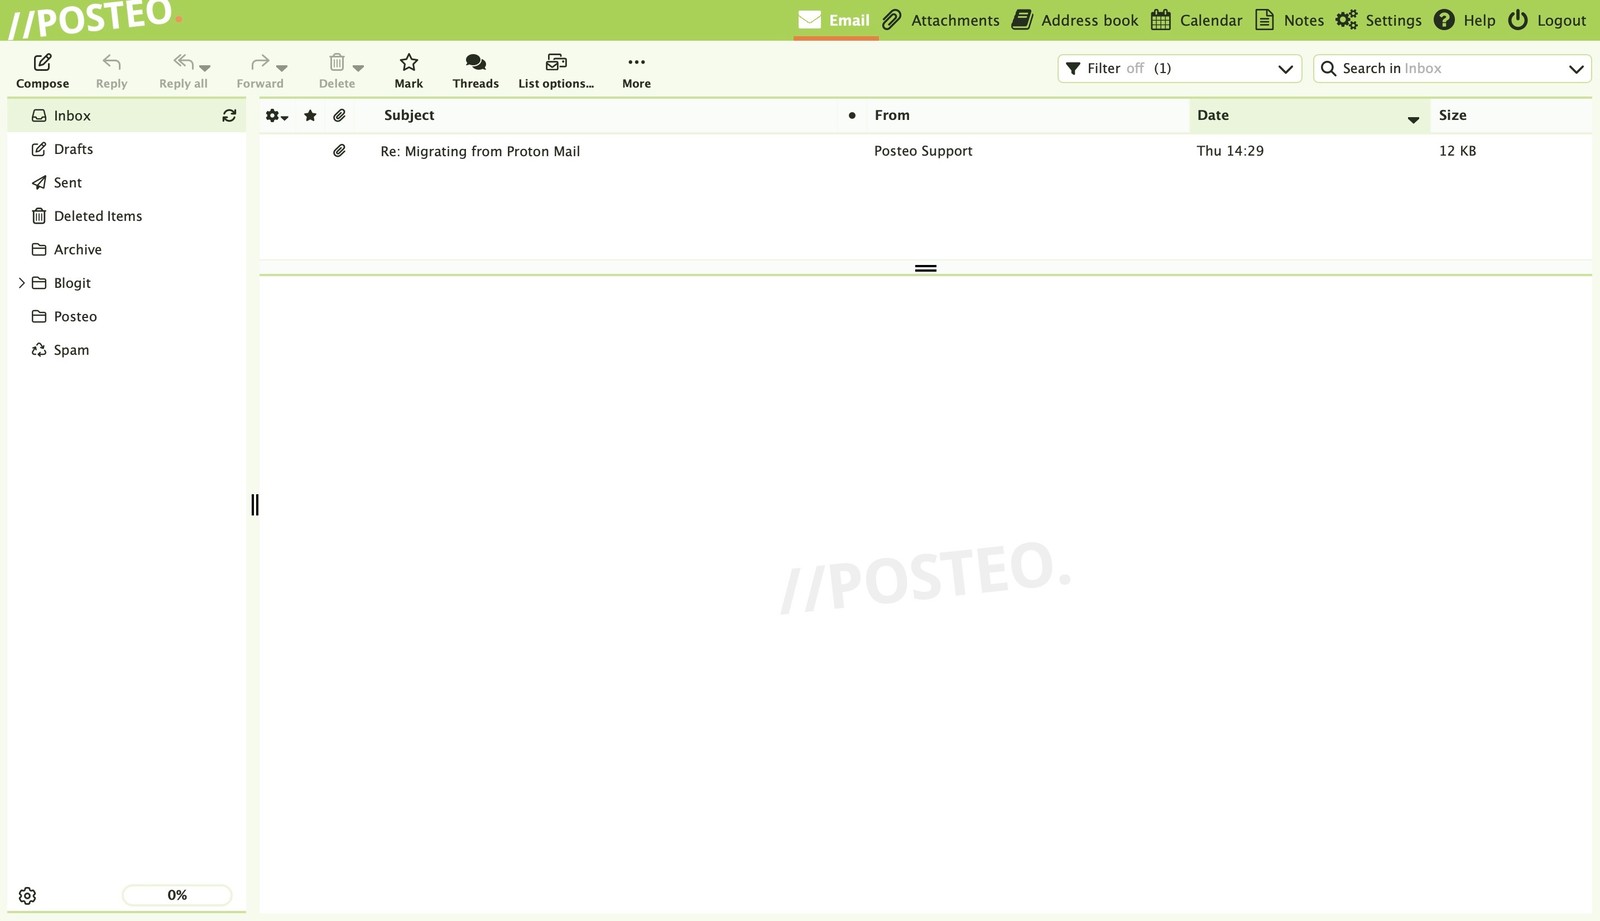Switch to the Email tab
The image size is (1600, 921).
coord(835,20)
